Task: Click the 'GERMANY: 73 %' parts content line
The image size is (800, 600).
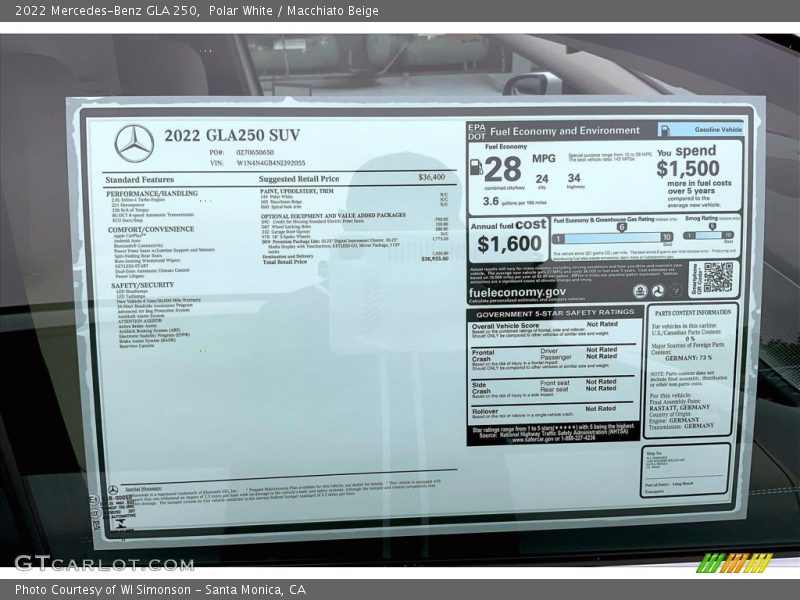Action: 688,358
